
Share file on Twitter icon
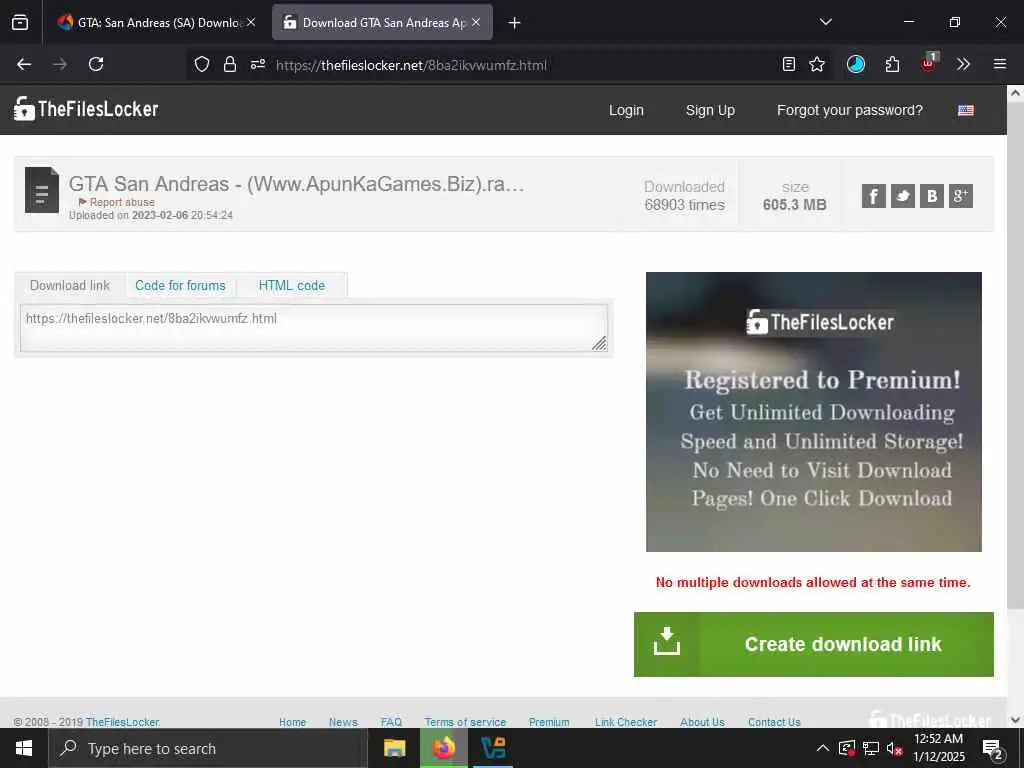pos(903,196)
